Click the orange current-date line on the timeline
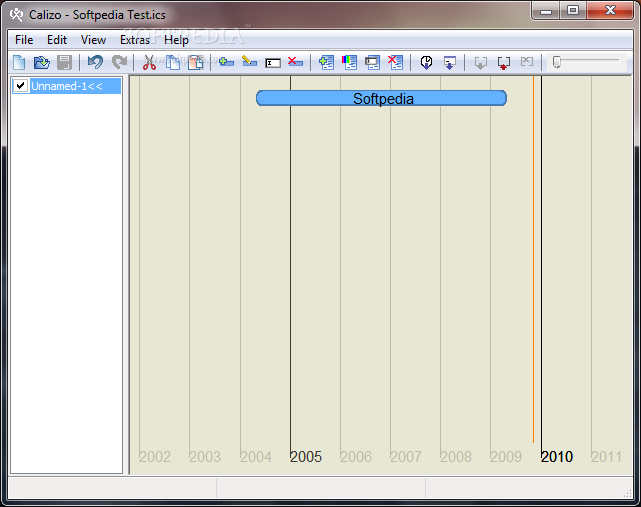The height and width of the screenshot is (507, 641). tap(533, 259)
